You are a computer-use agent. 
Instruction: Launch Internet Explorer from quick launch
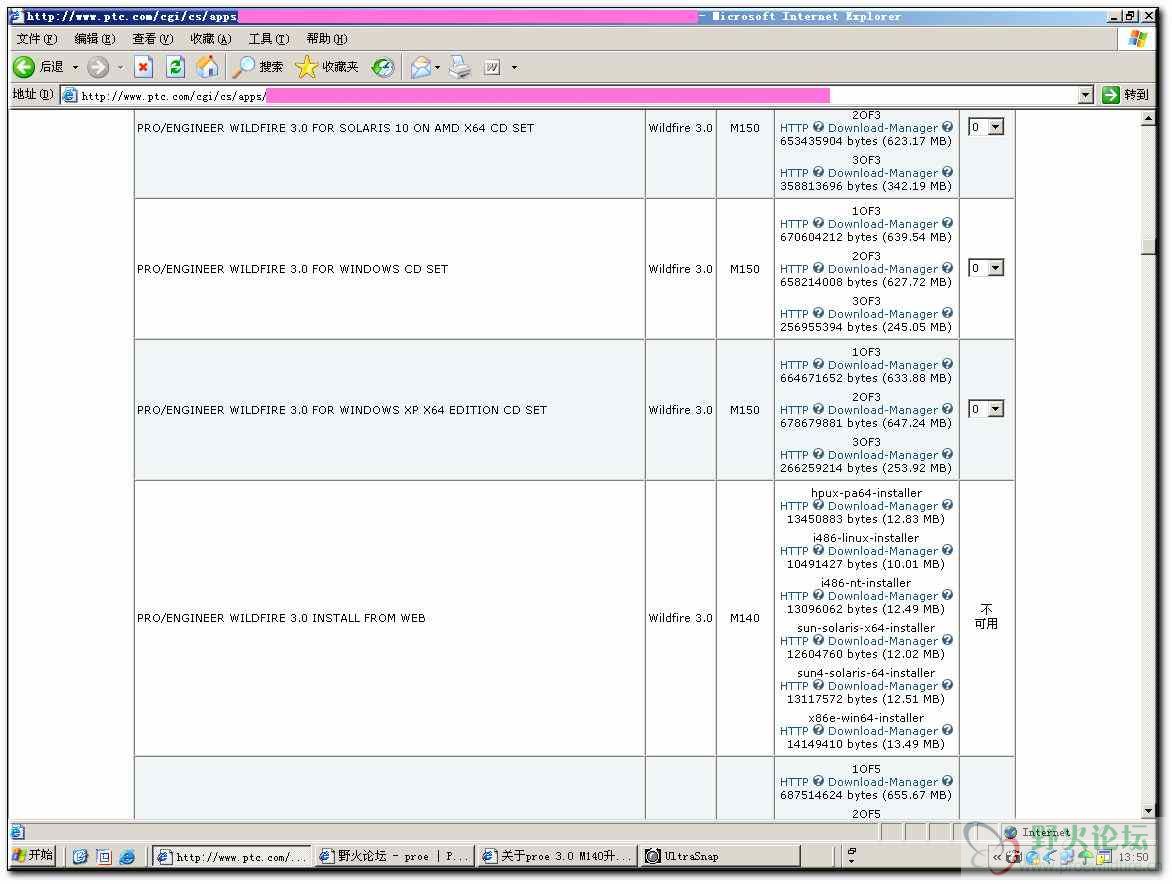click(x=127, y=858)
